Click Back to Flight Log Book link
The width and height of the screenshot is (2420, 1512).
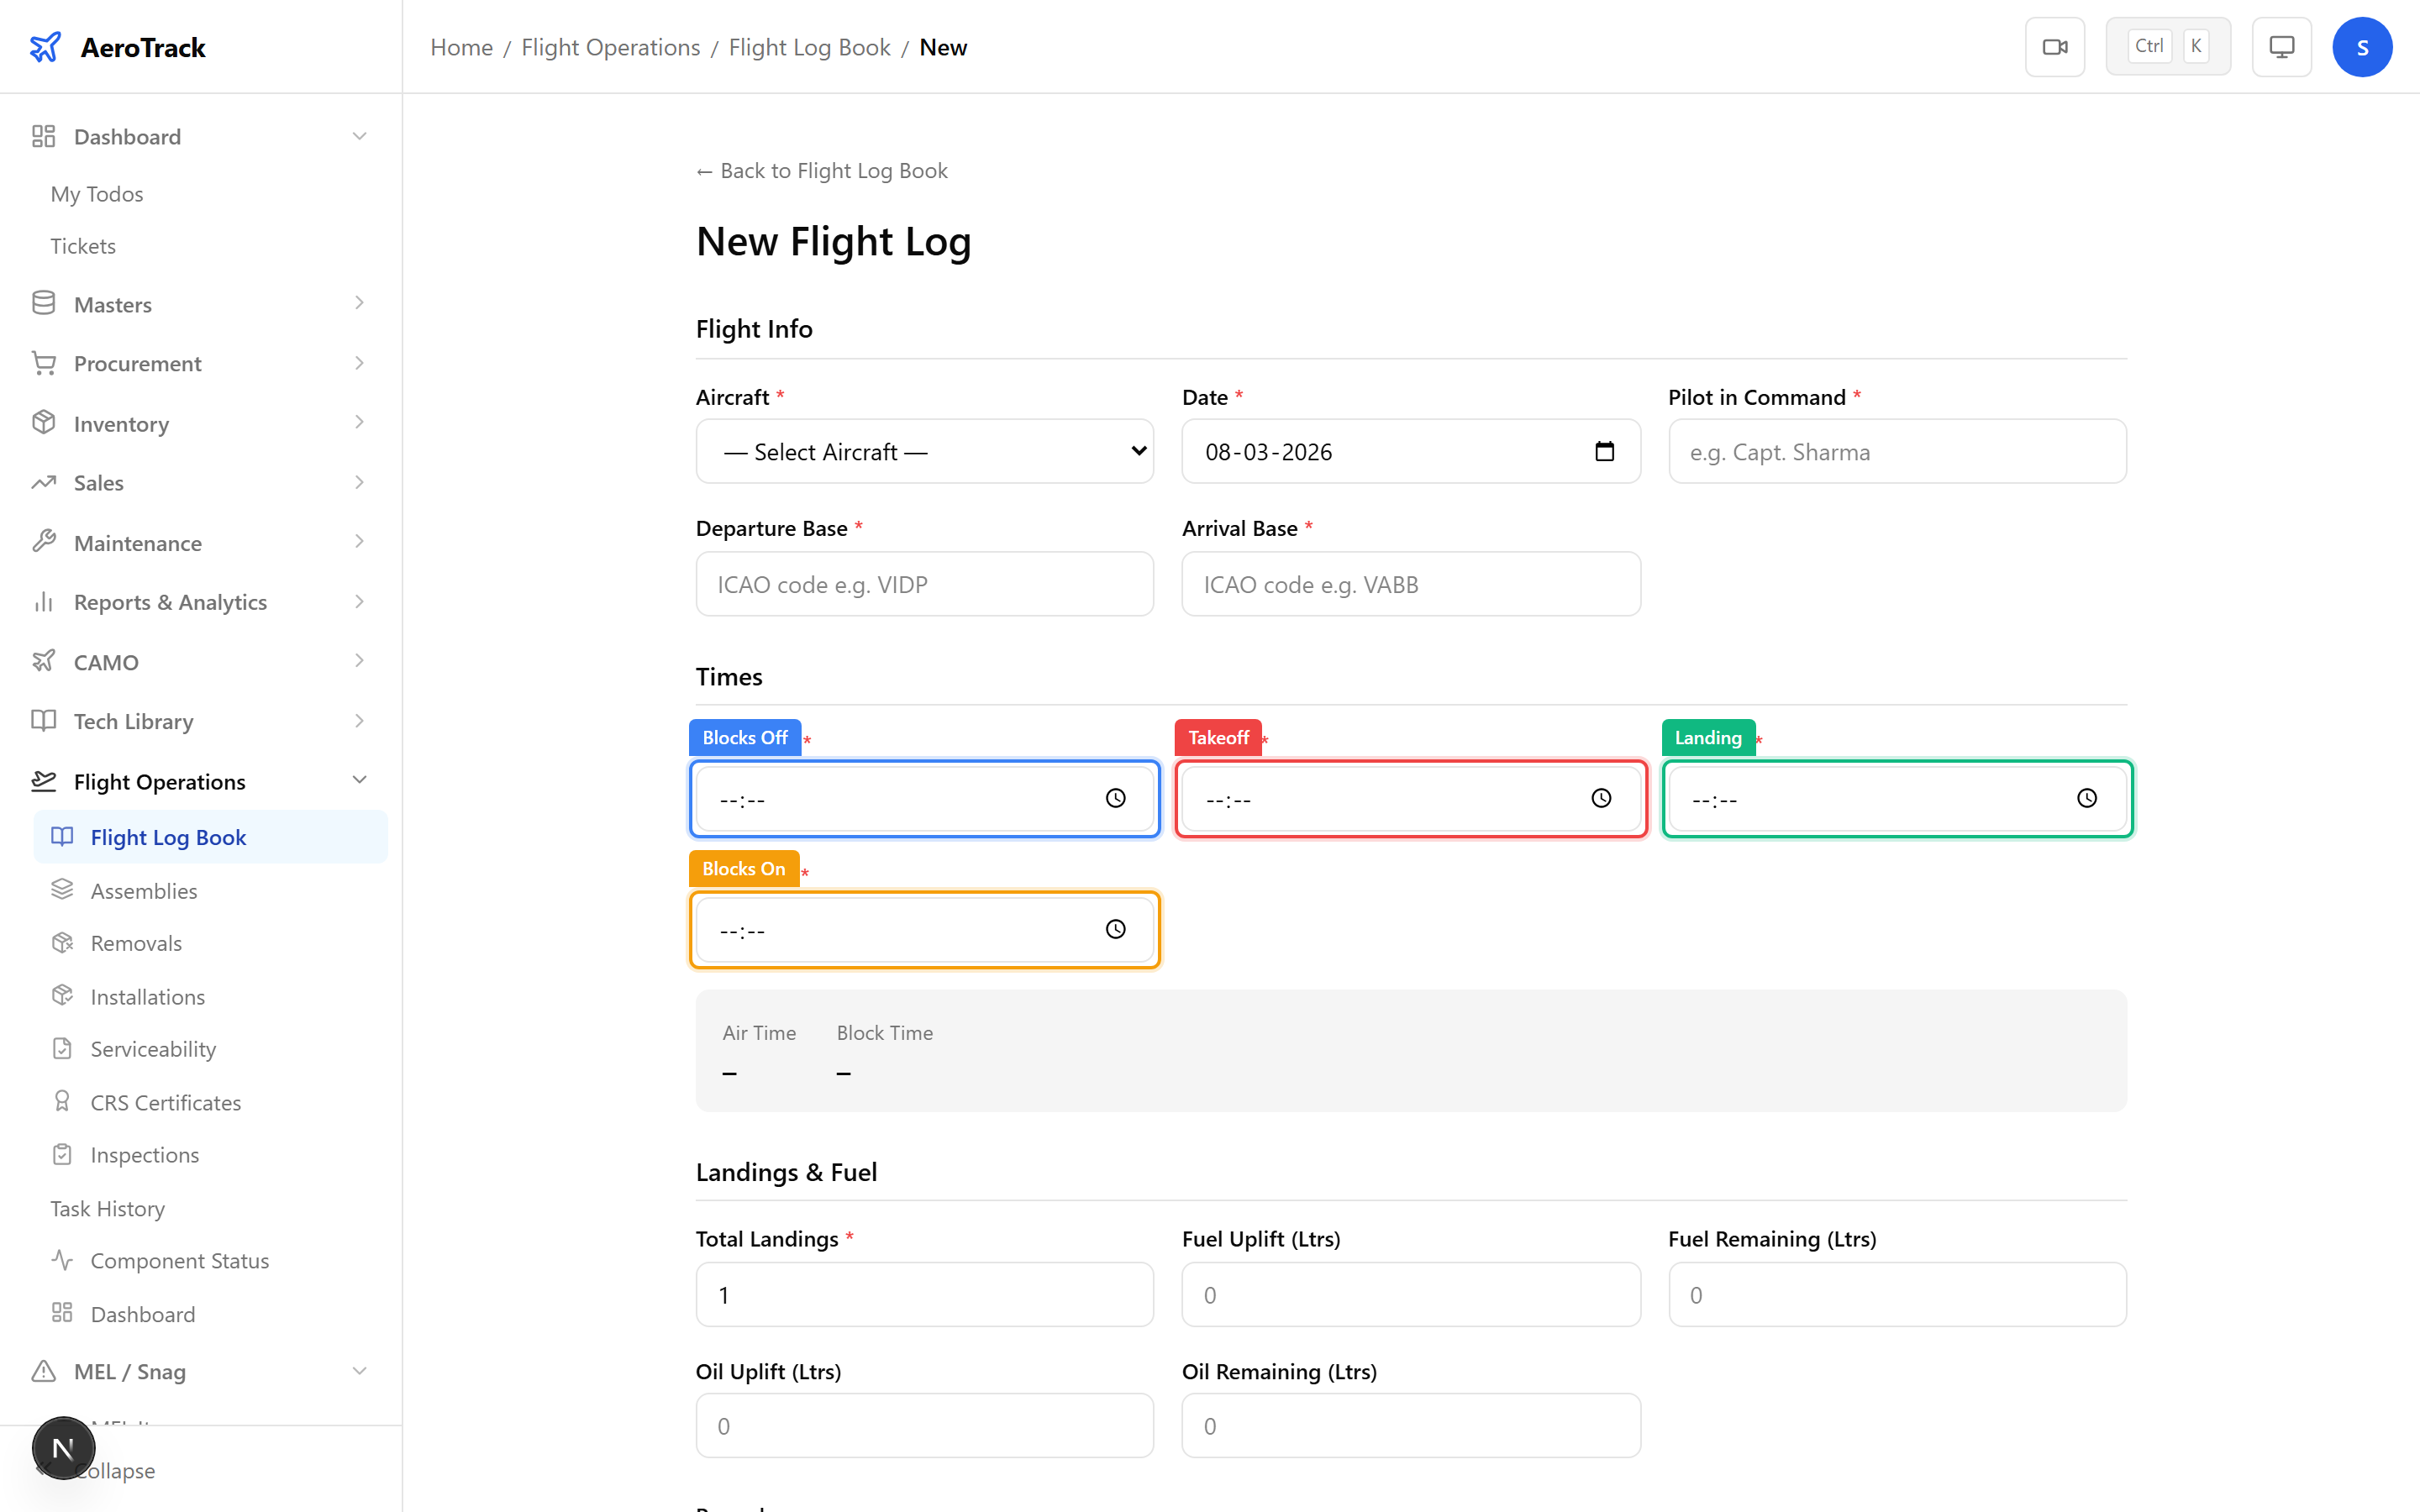821,170
